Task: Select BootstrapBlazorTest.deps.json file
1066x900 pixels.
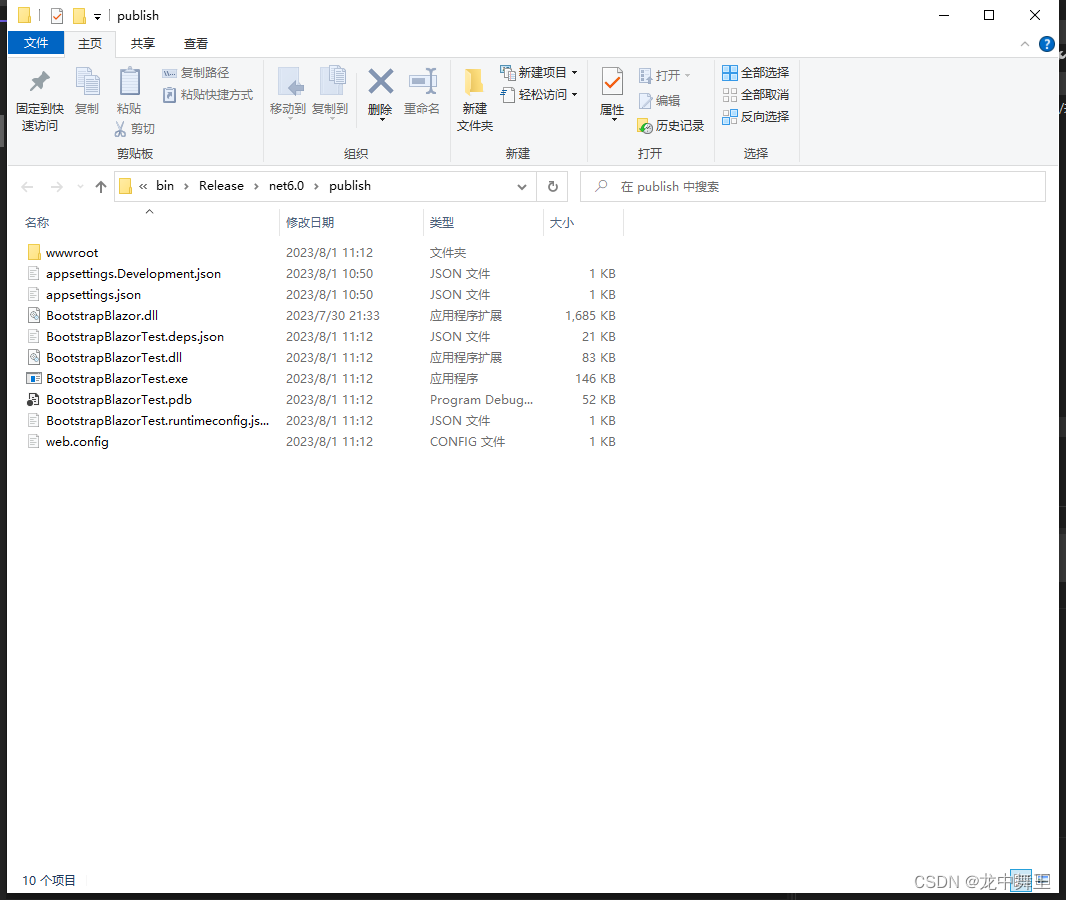Action: (135, 337)
